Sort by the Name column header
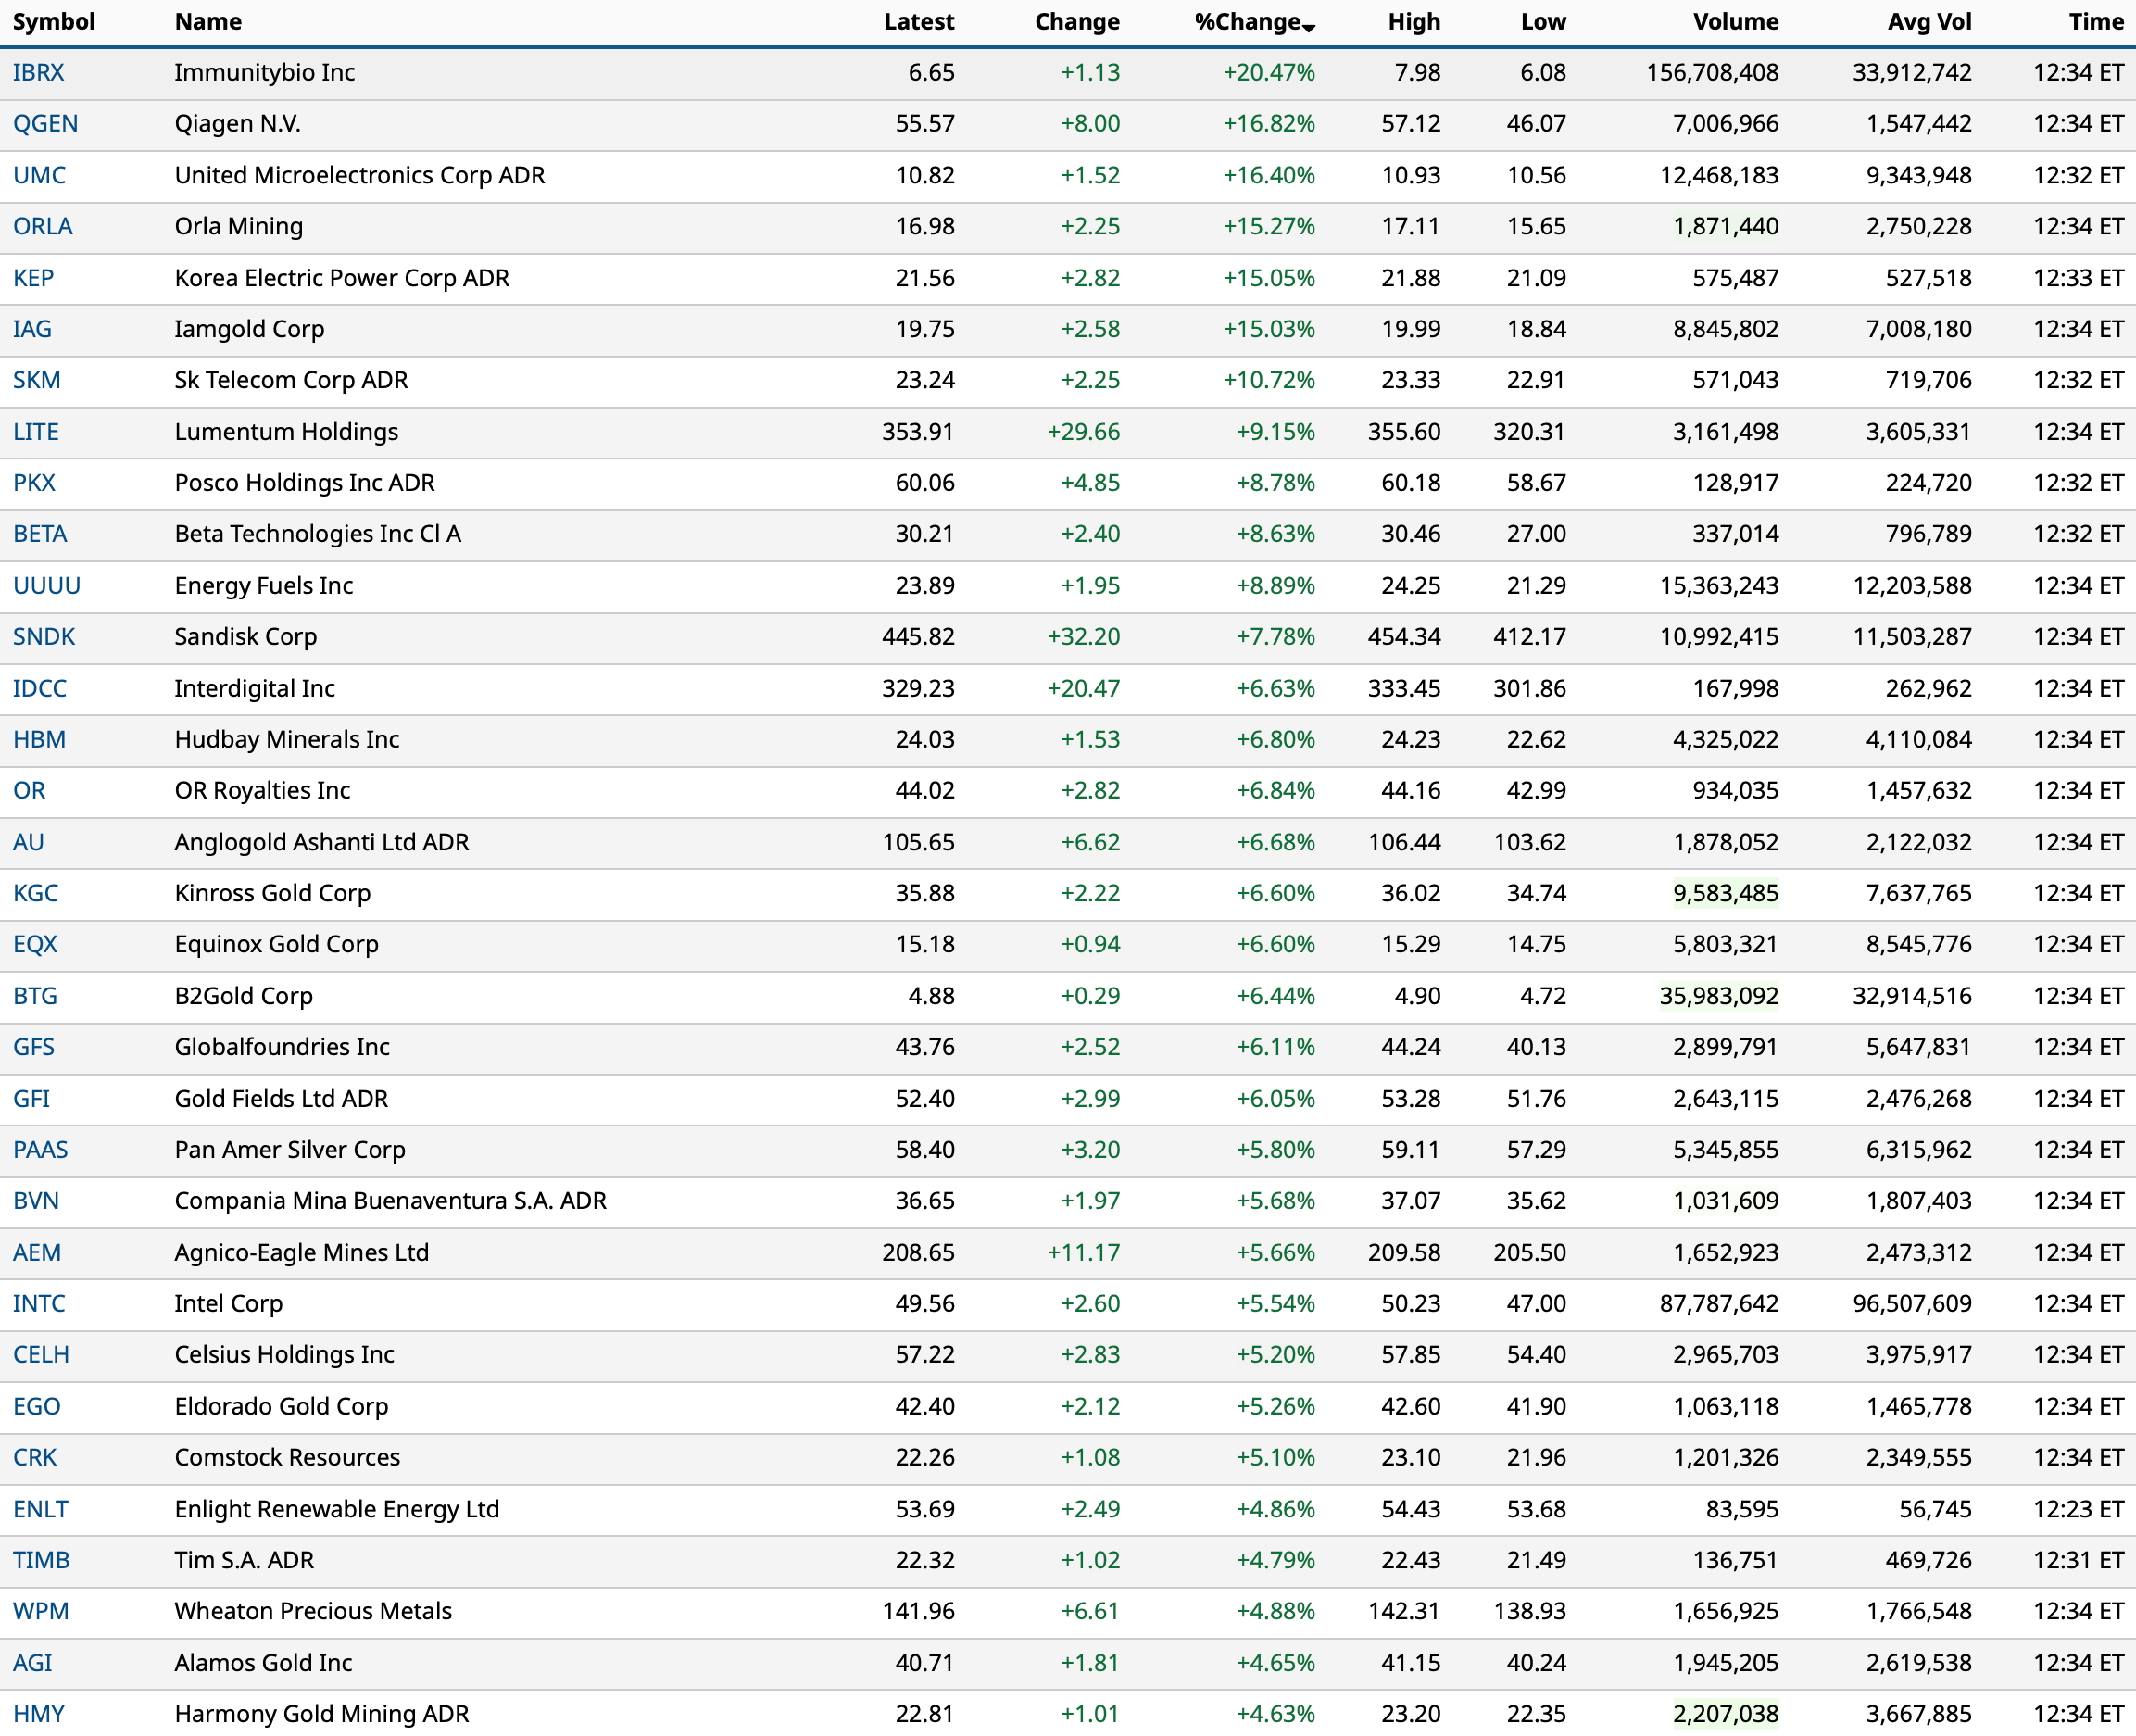This screenshot has height=1736, width=2136. point(208,22)
